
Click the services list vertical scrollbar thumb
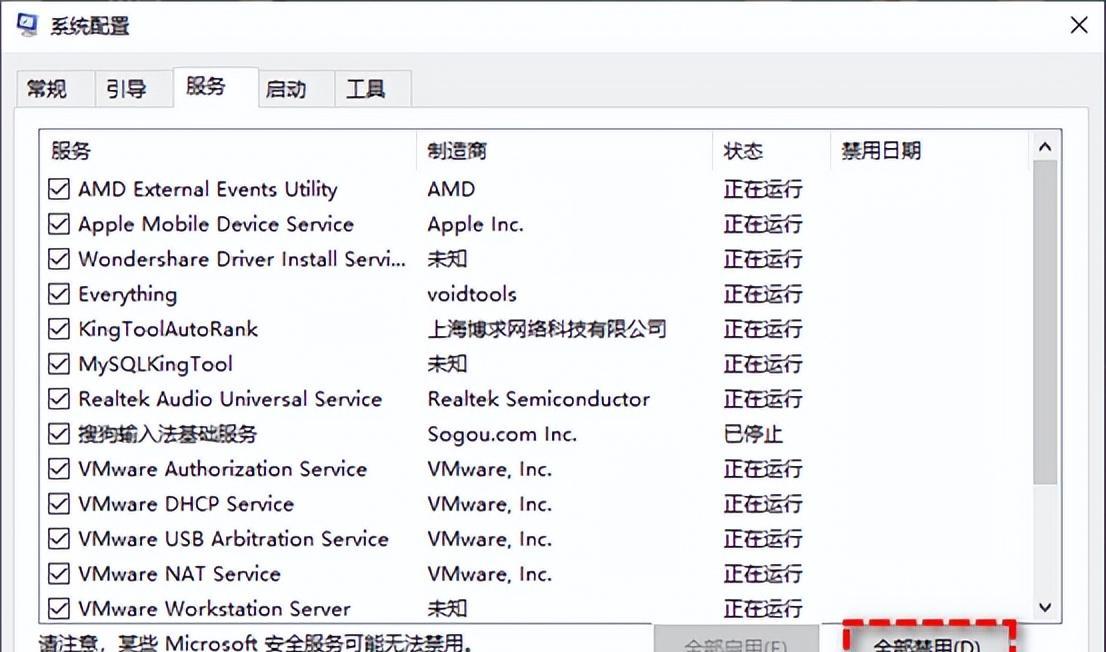point(1045,322)
